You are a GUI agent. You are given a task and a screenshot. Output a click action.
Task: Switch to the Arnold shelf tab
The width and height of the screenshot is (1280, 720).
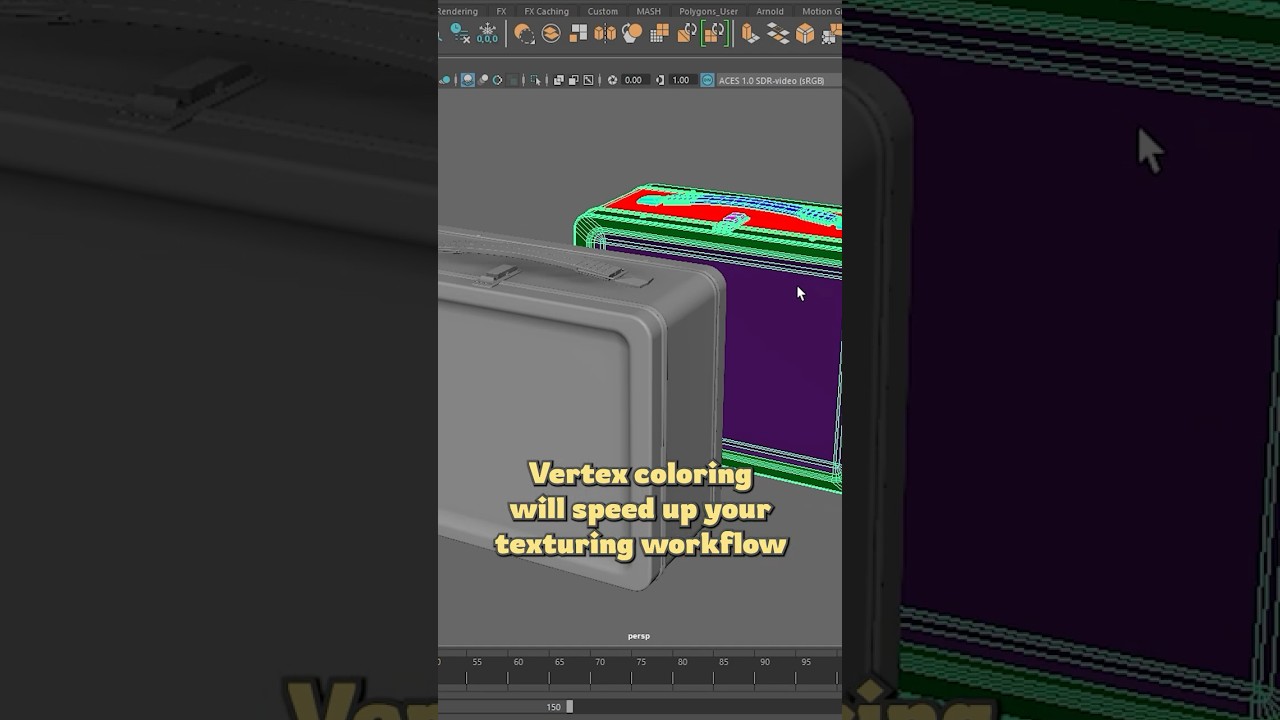click(x=770, y=11)
